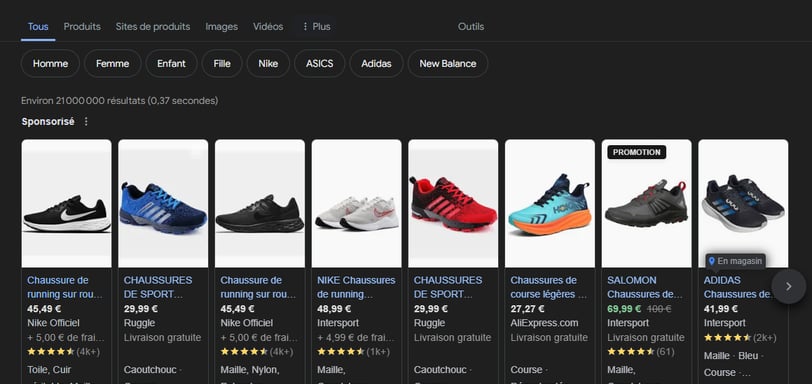
Task: Open the SALOMON Chaussures link
Action: point(645,287)
